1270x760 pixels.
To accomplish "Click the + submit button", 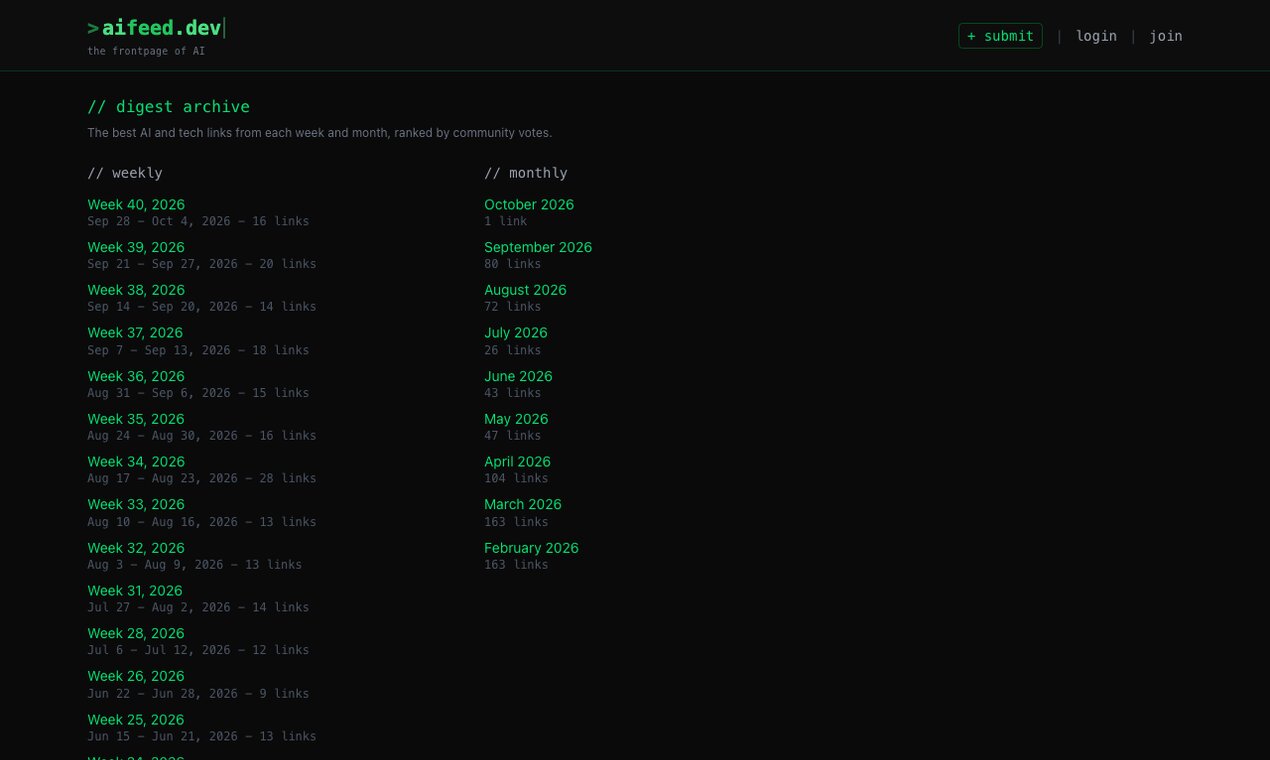I will point(1000,36).
